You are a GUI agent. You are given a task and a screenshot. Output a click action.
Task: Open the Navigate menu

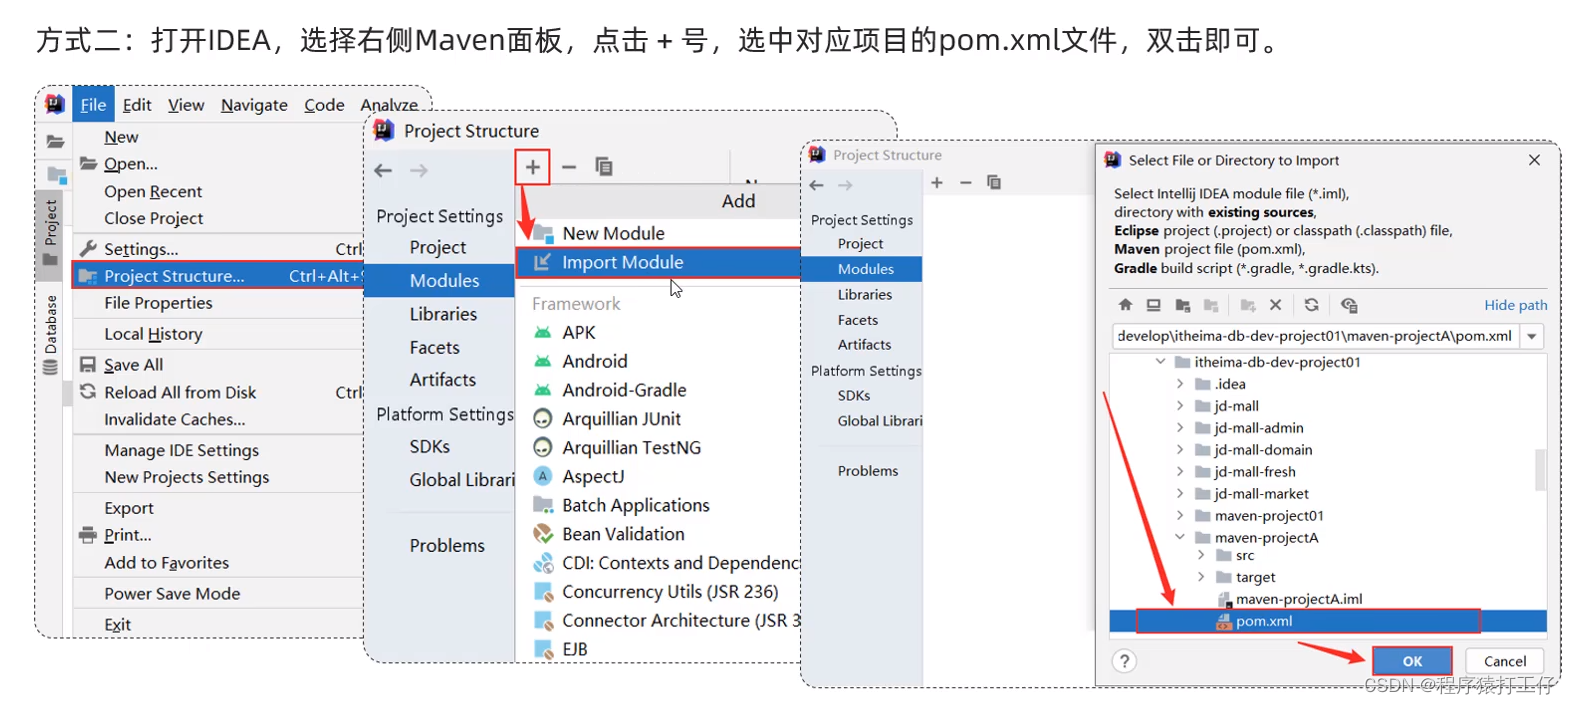click(254, 105)
